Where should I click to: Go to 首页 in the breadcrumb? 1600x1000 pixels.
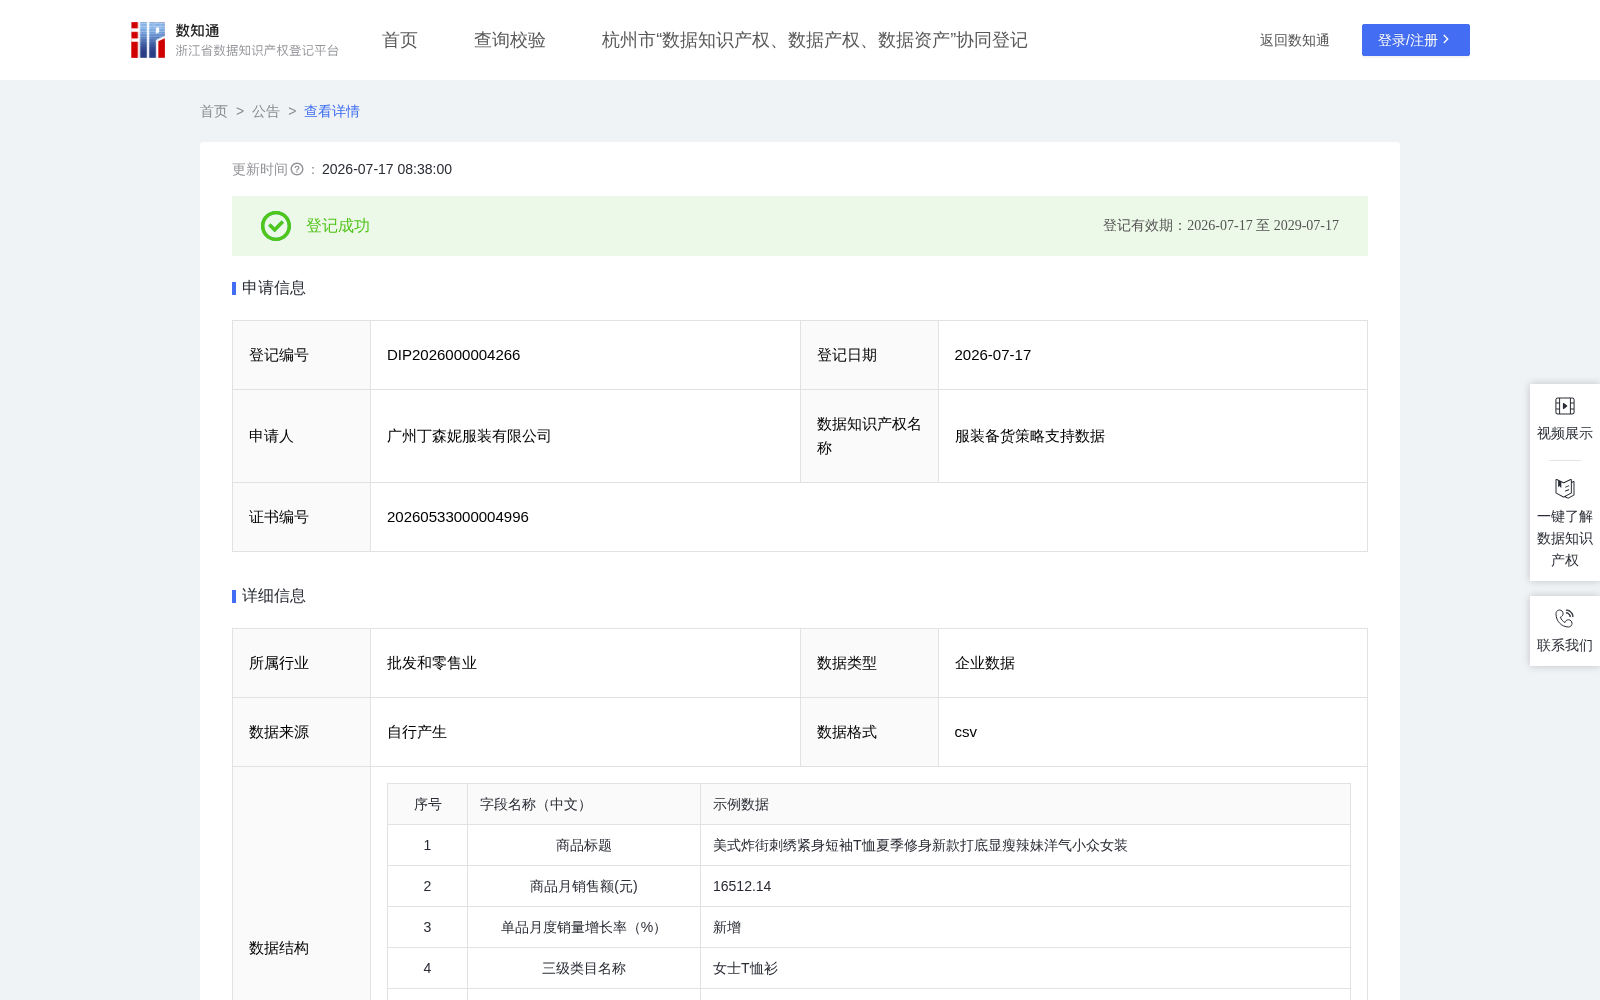point(214,111)
